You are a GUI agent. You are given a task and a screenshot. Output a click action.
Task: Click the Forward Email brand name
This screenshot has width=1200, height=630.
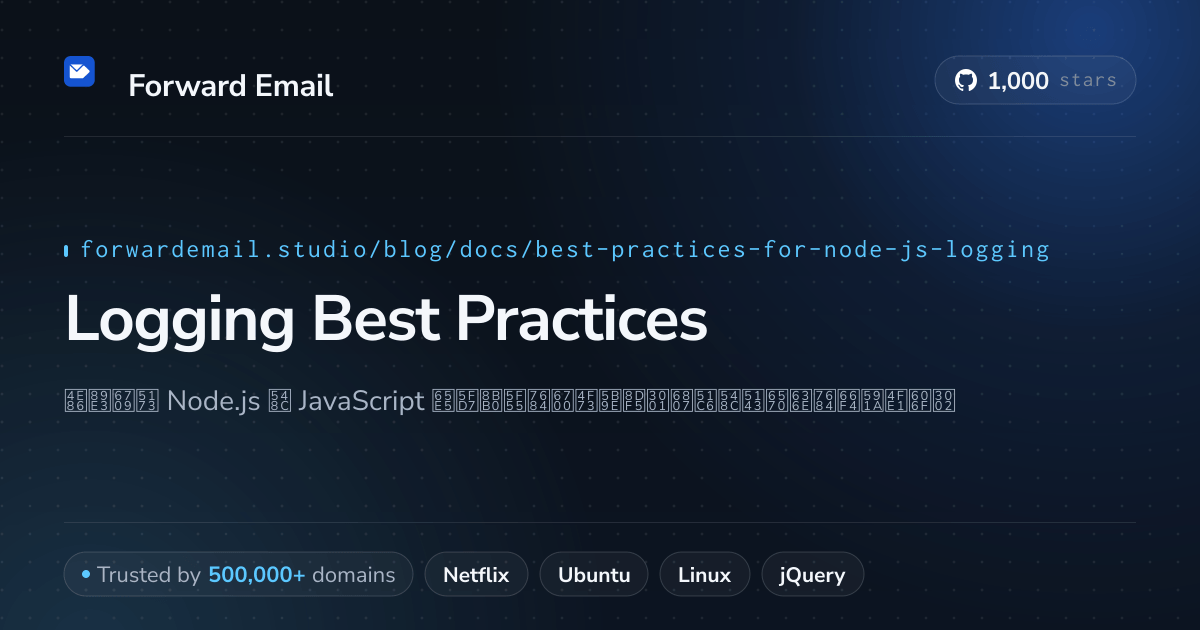point(231,86)
